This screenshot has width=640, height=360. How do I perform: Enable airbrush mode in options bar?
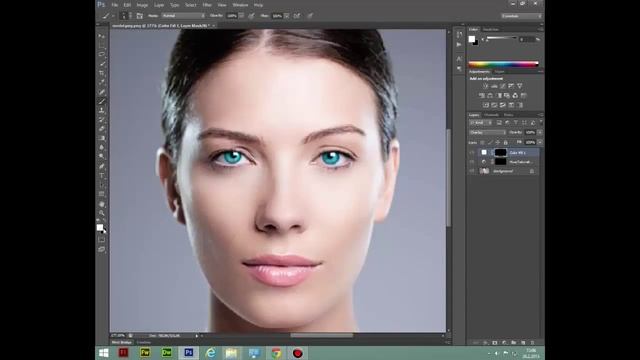coord(297,16)
